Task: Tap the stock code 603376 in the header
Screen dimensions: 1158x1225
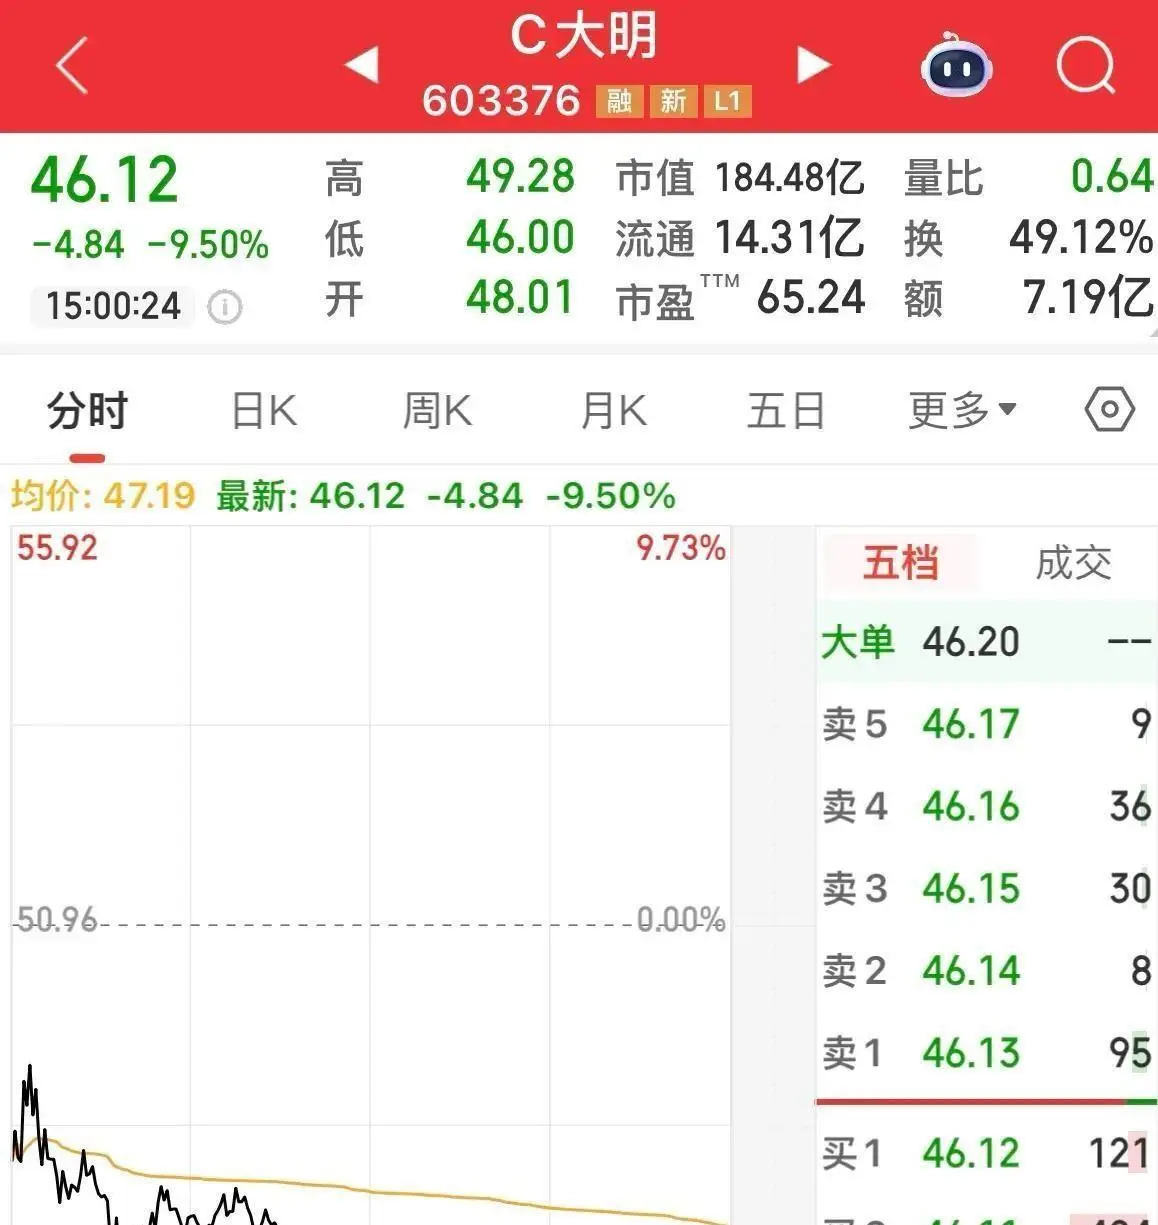Action: [502, 100]
